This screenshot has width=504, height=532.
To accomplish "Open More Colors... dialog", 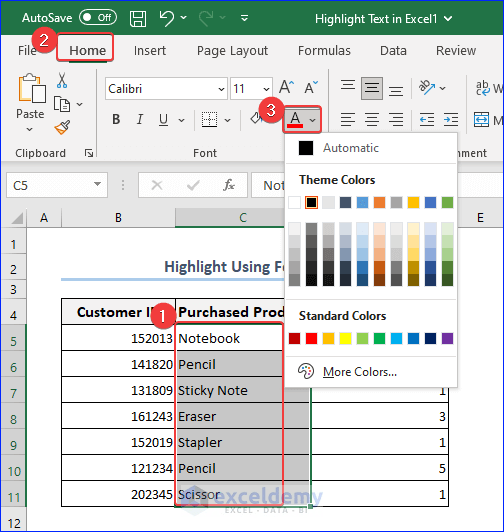I will [x=371, y=372].
